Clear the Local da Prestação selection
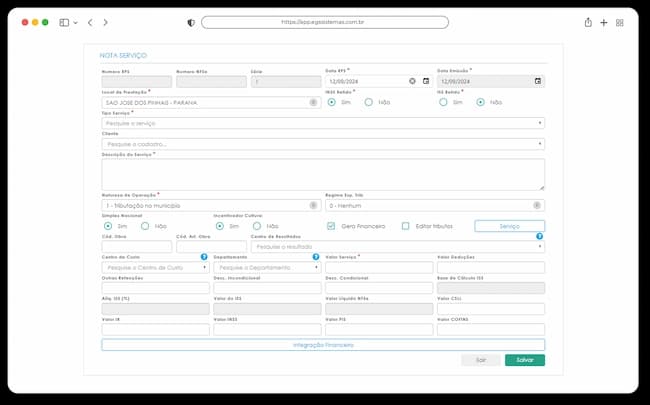 pyautogui.click(x=313, y=102)
